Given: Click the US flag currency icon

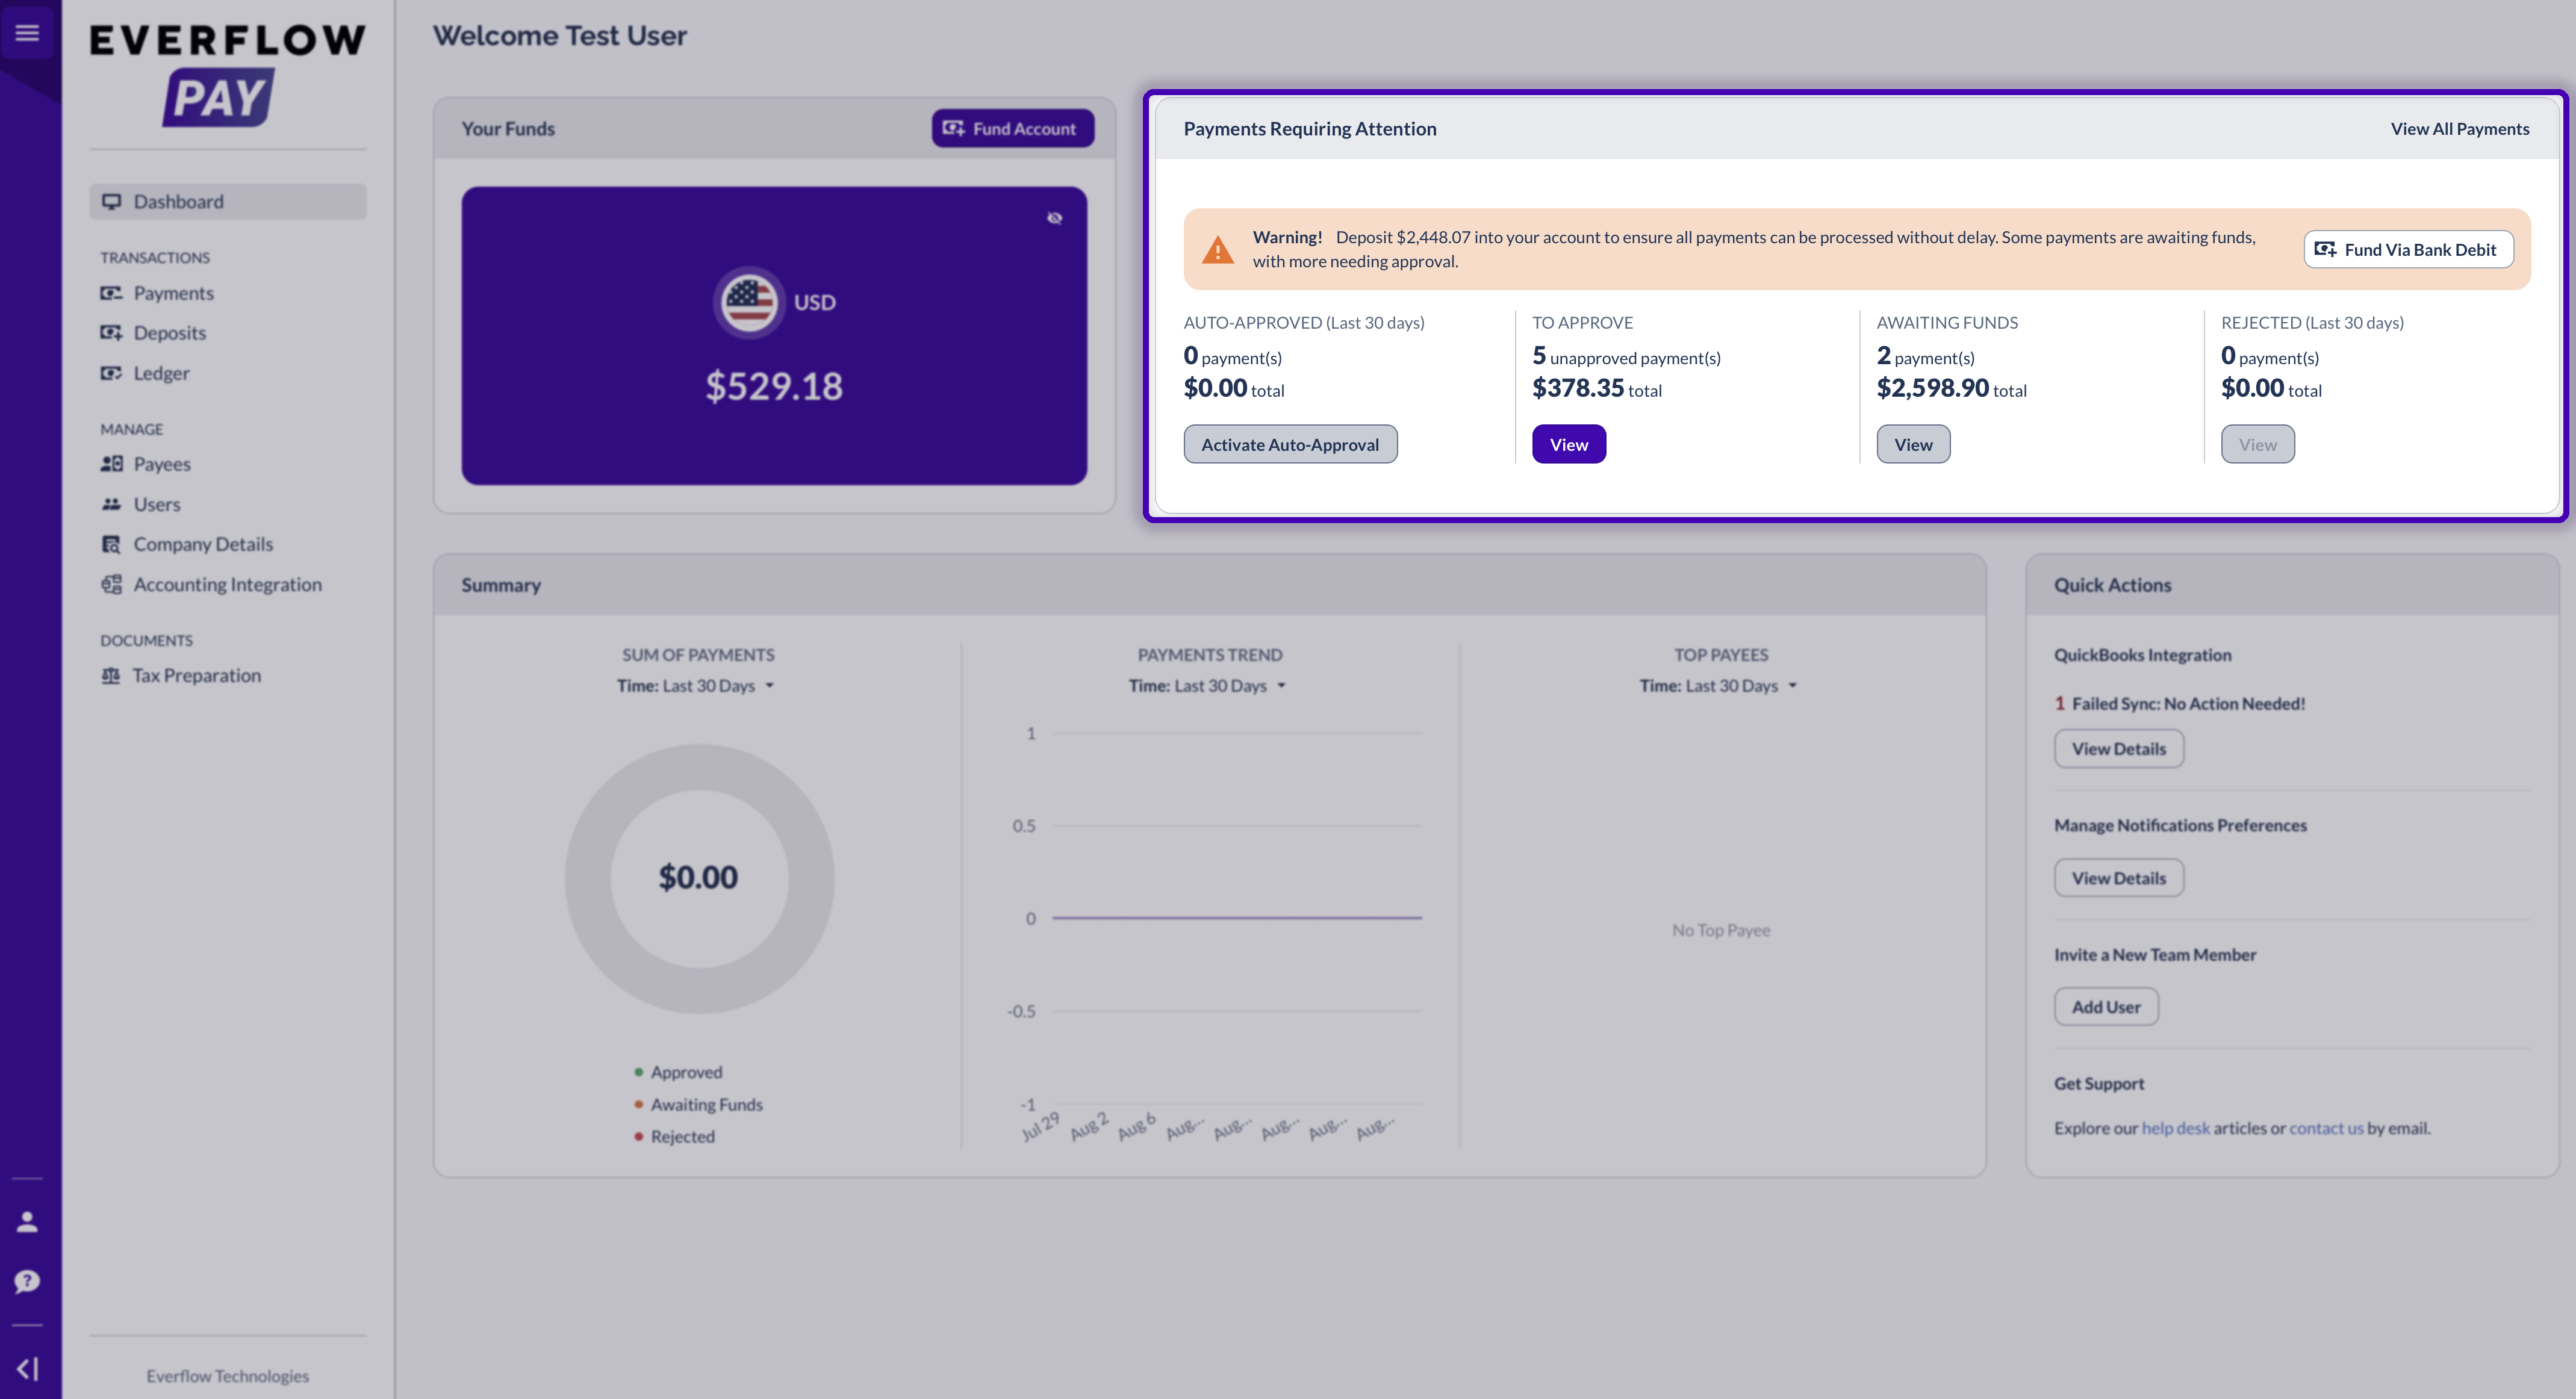Looking at the screenshot, I should pyautogui.click(x=749, y=302).
